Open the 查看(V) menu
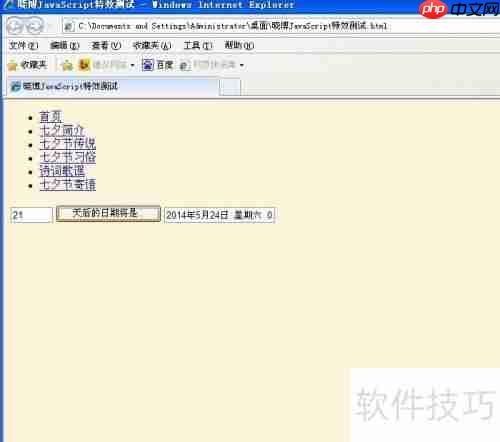The height and width of the screenshot is (442, 500). pyautogui.click(x=106, y=45)
